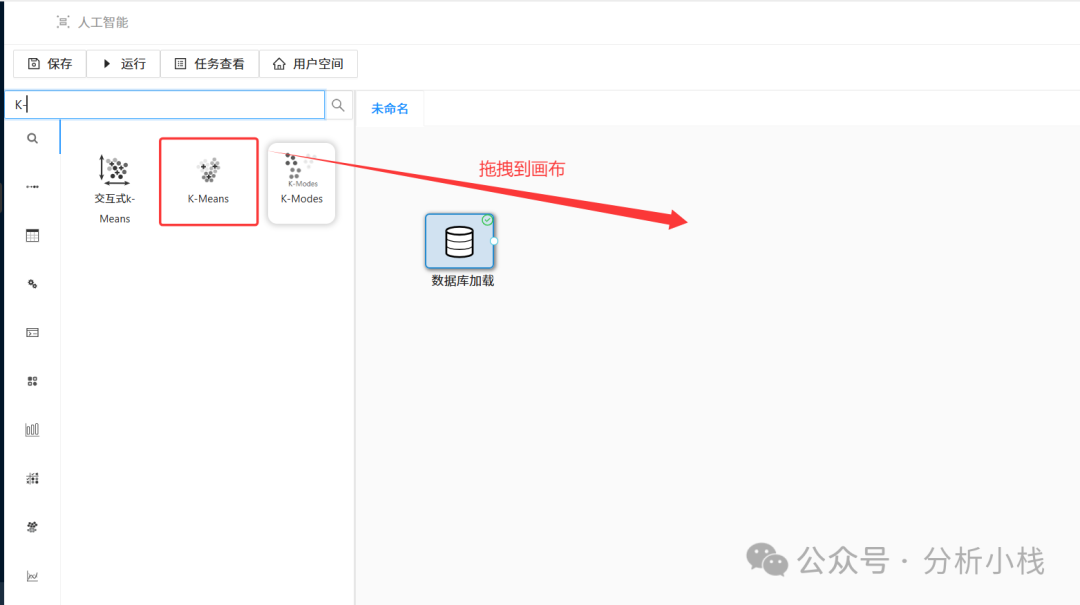Open the three-dots category in sidebar

click(x=32, y=187)
